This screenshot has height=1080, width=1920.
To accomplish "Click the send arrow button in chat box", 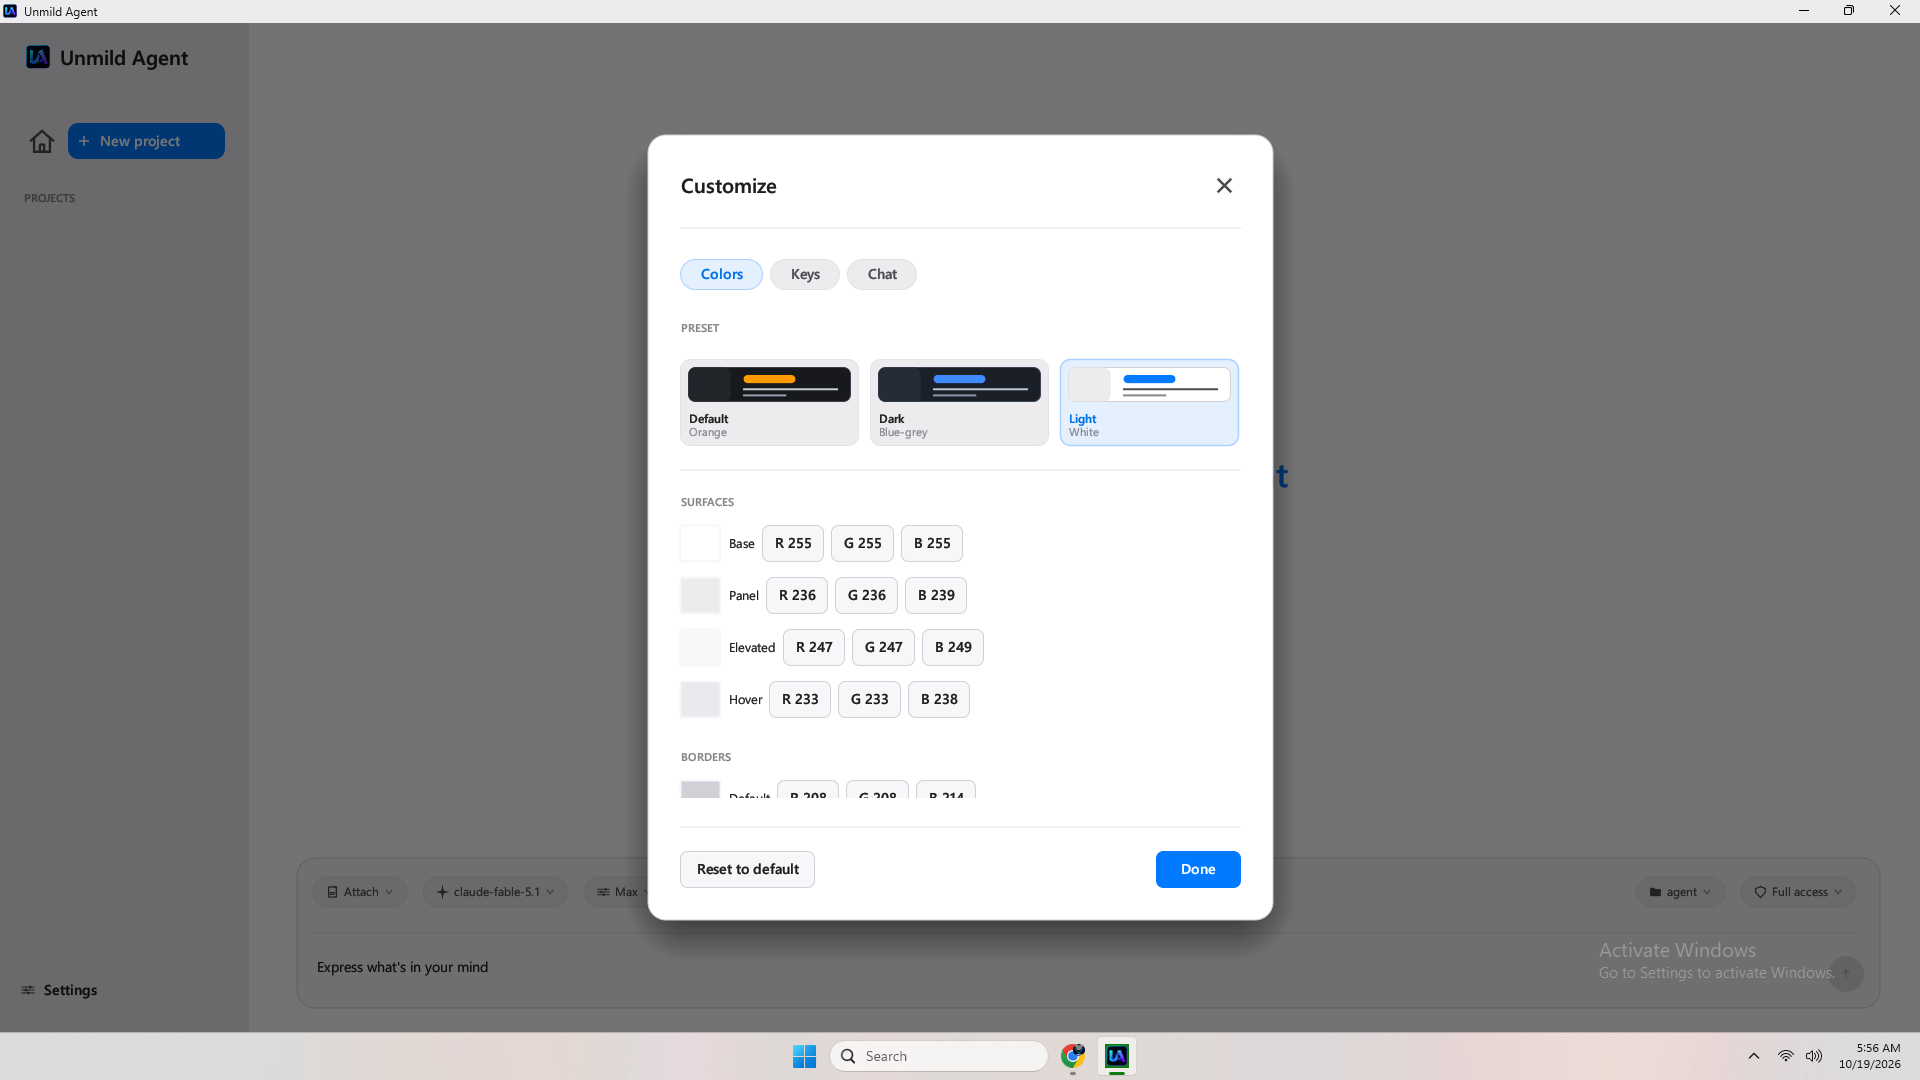I will [x=1846, y=974].
